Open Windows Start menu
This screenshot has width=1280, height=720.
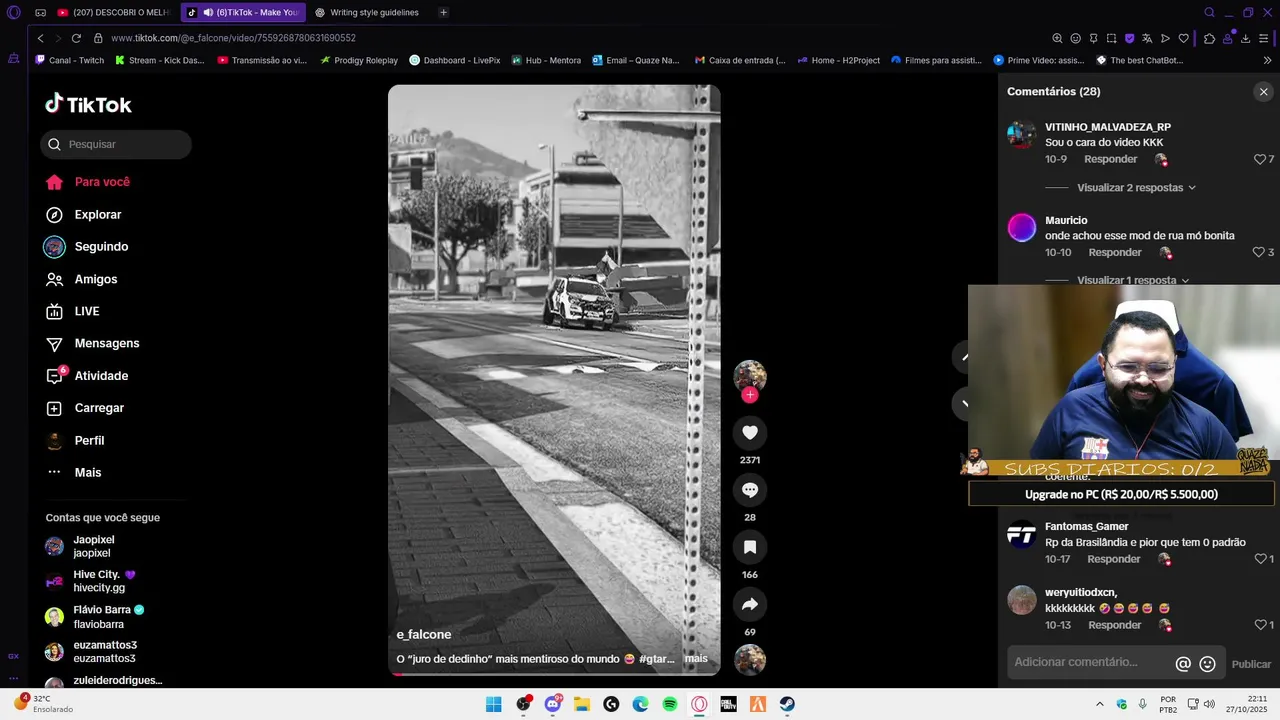coord(493,704)
